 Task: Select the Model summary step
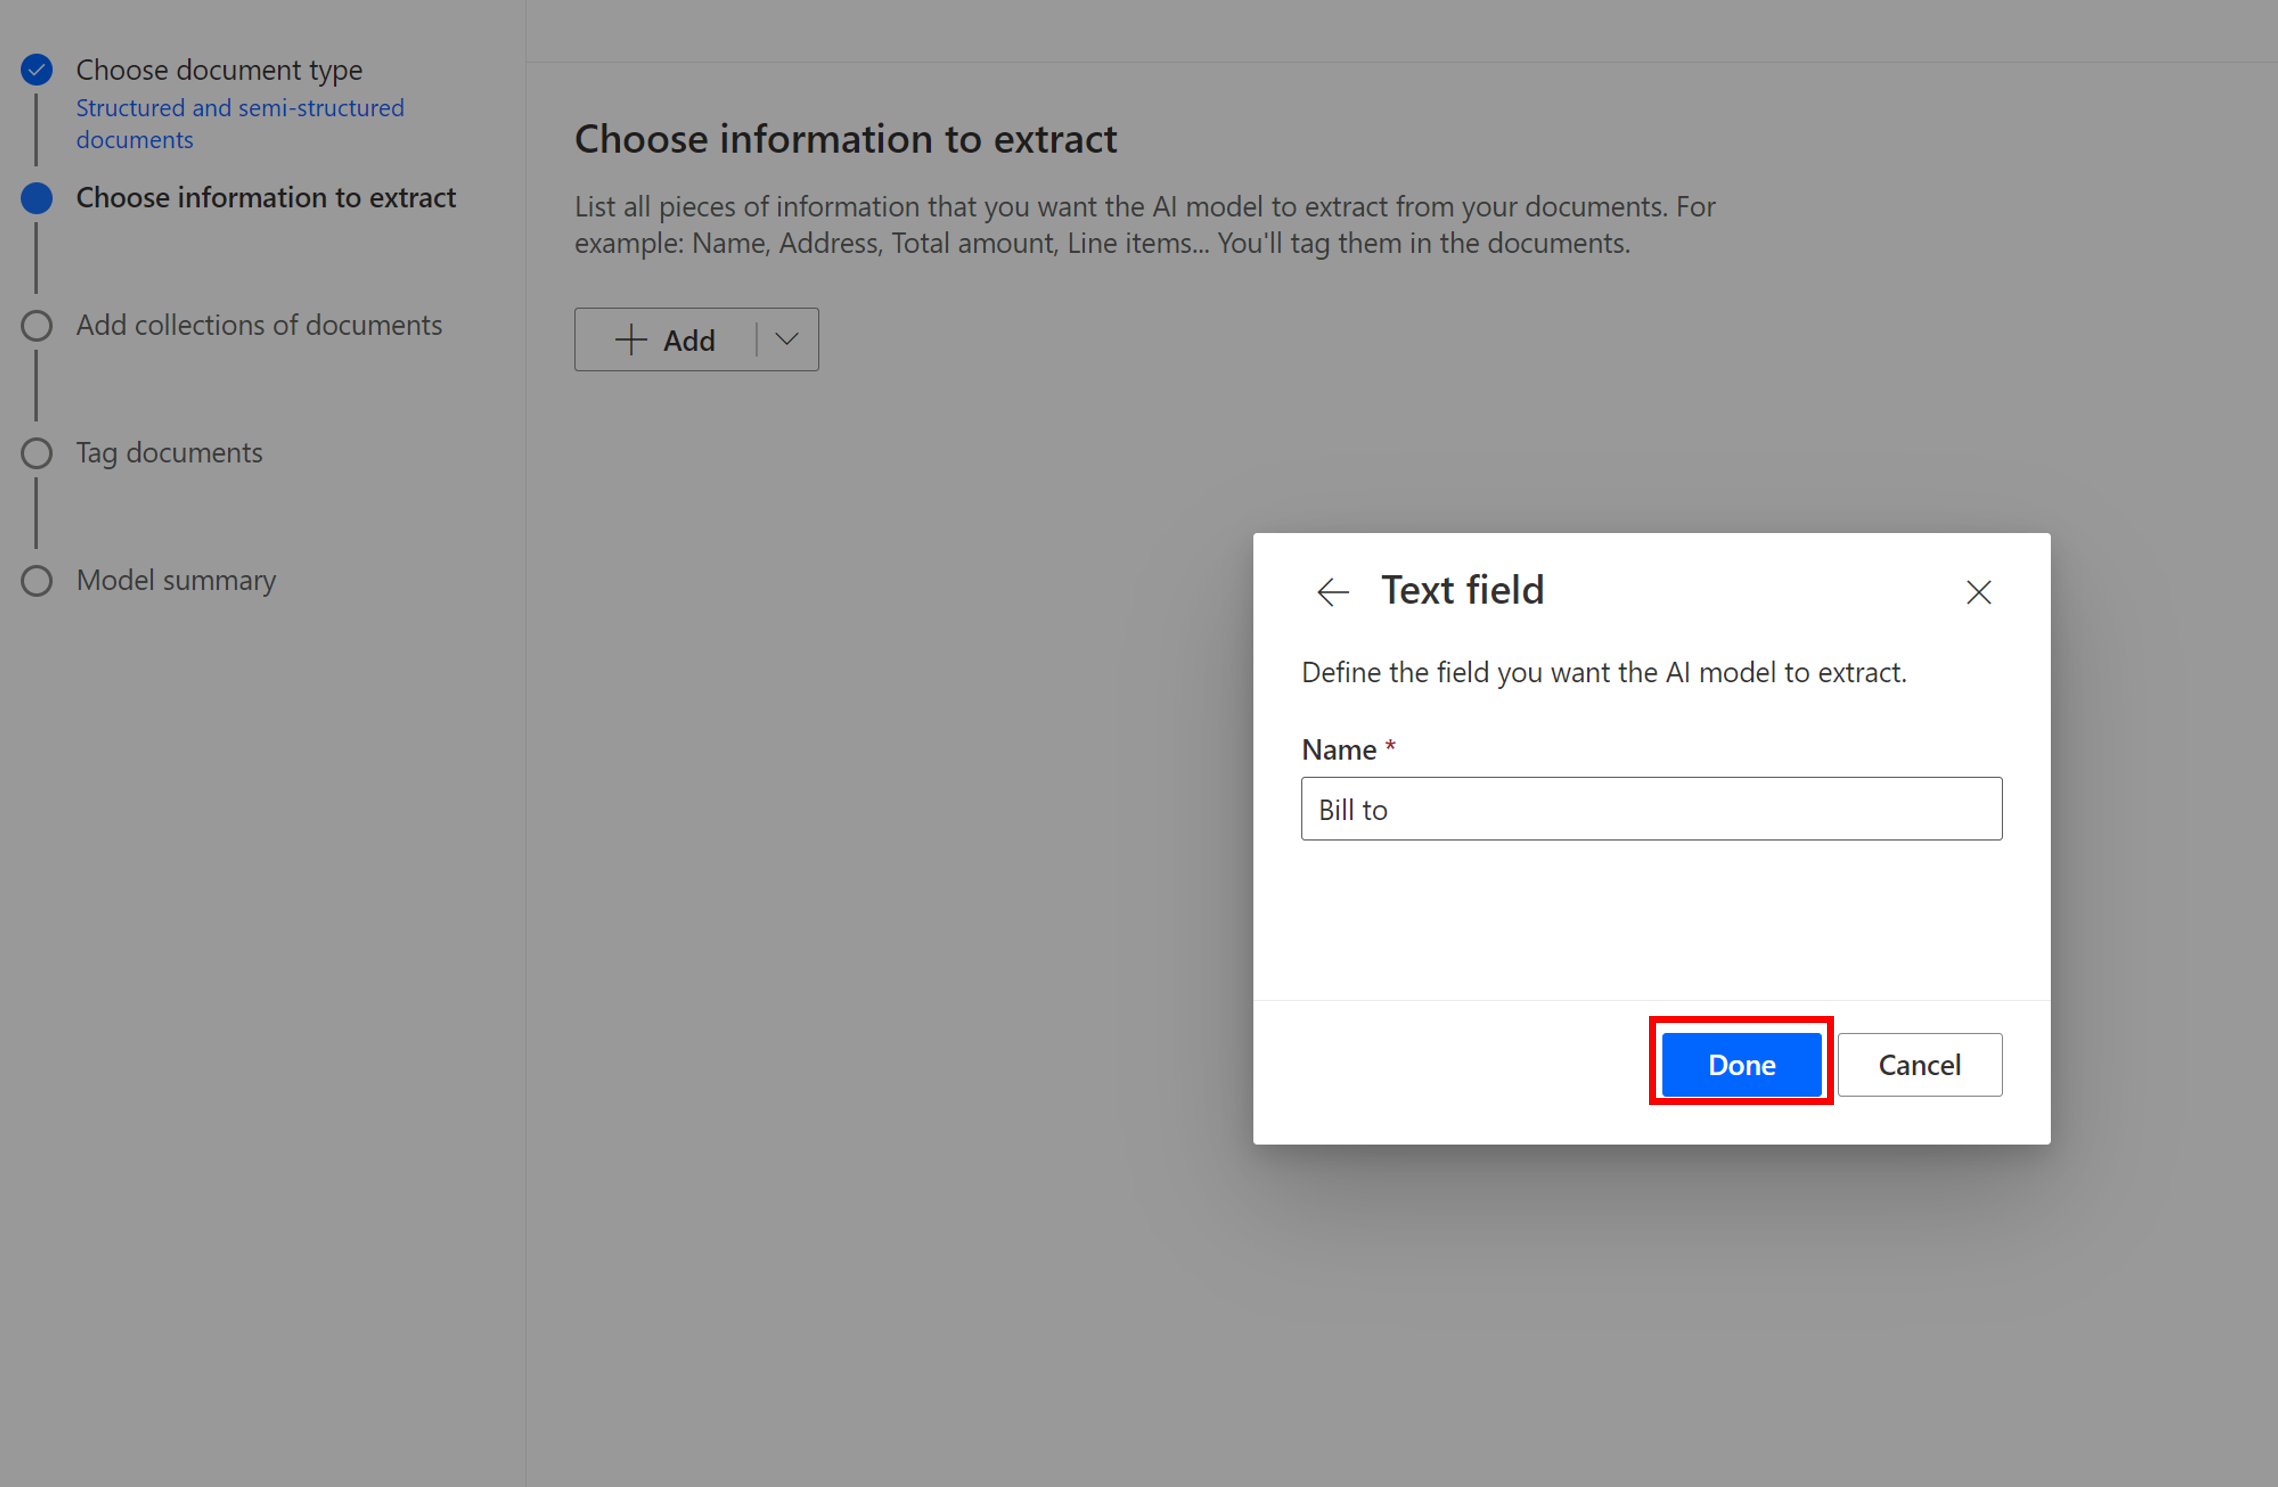coord(175,580)
